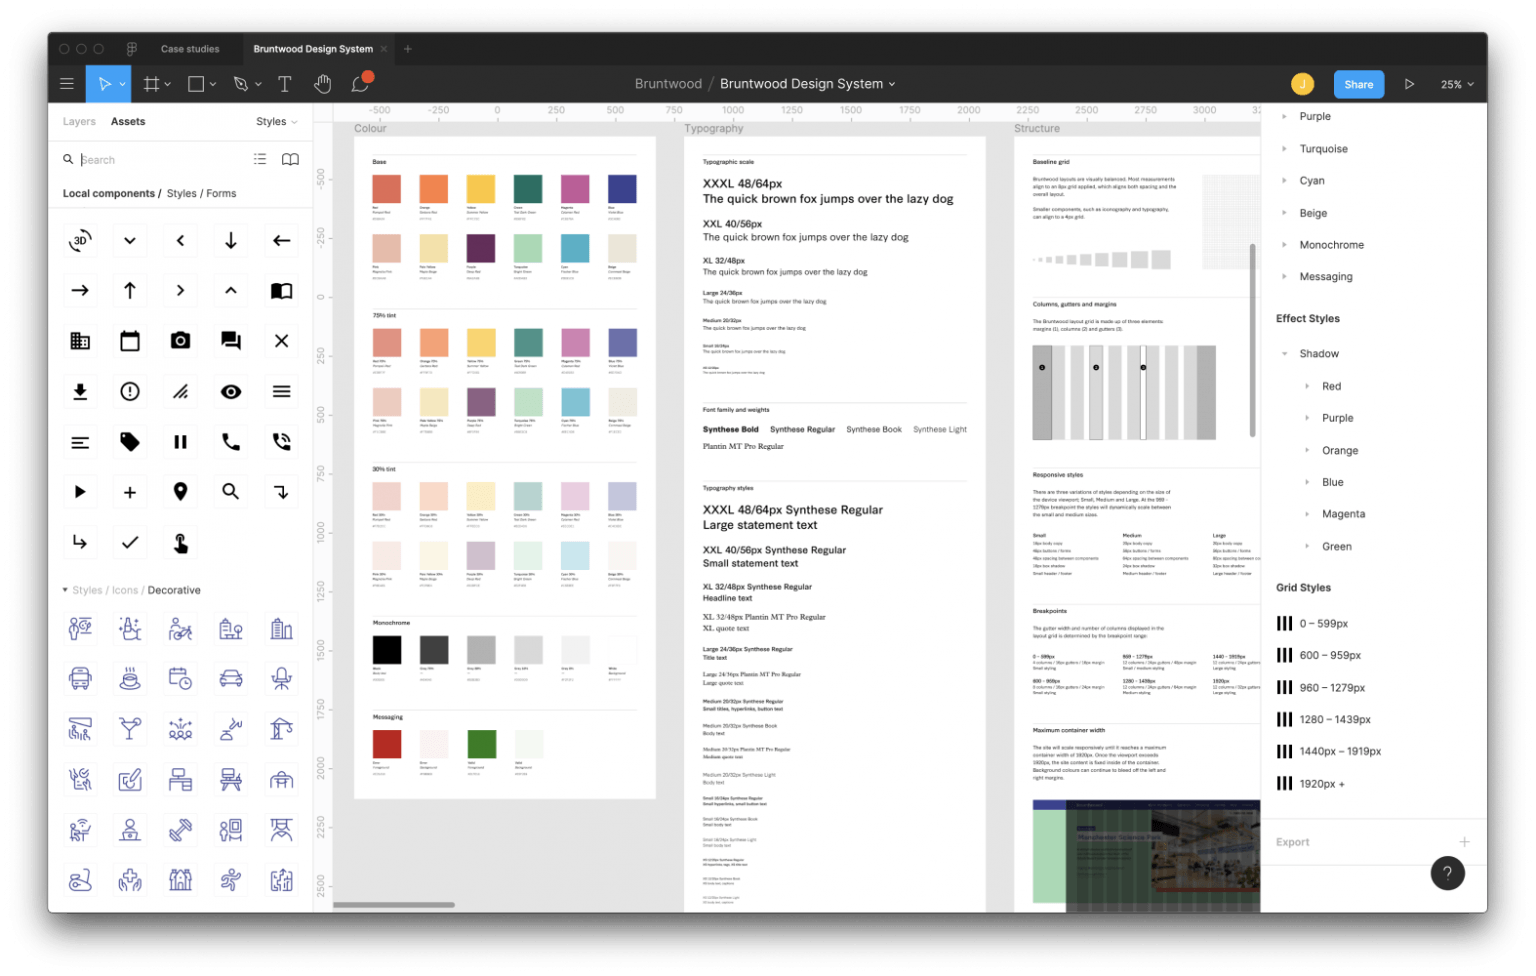
Task: Open a new tab with plus
Action: click(x=408, y=48)
